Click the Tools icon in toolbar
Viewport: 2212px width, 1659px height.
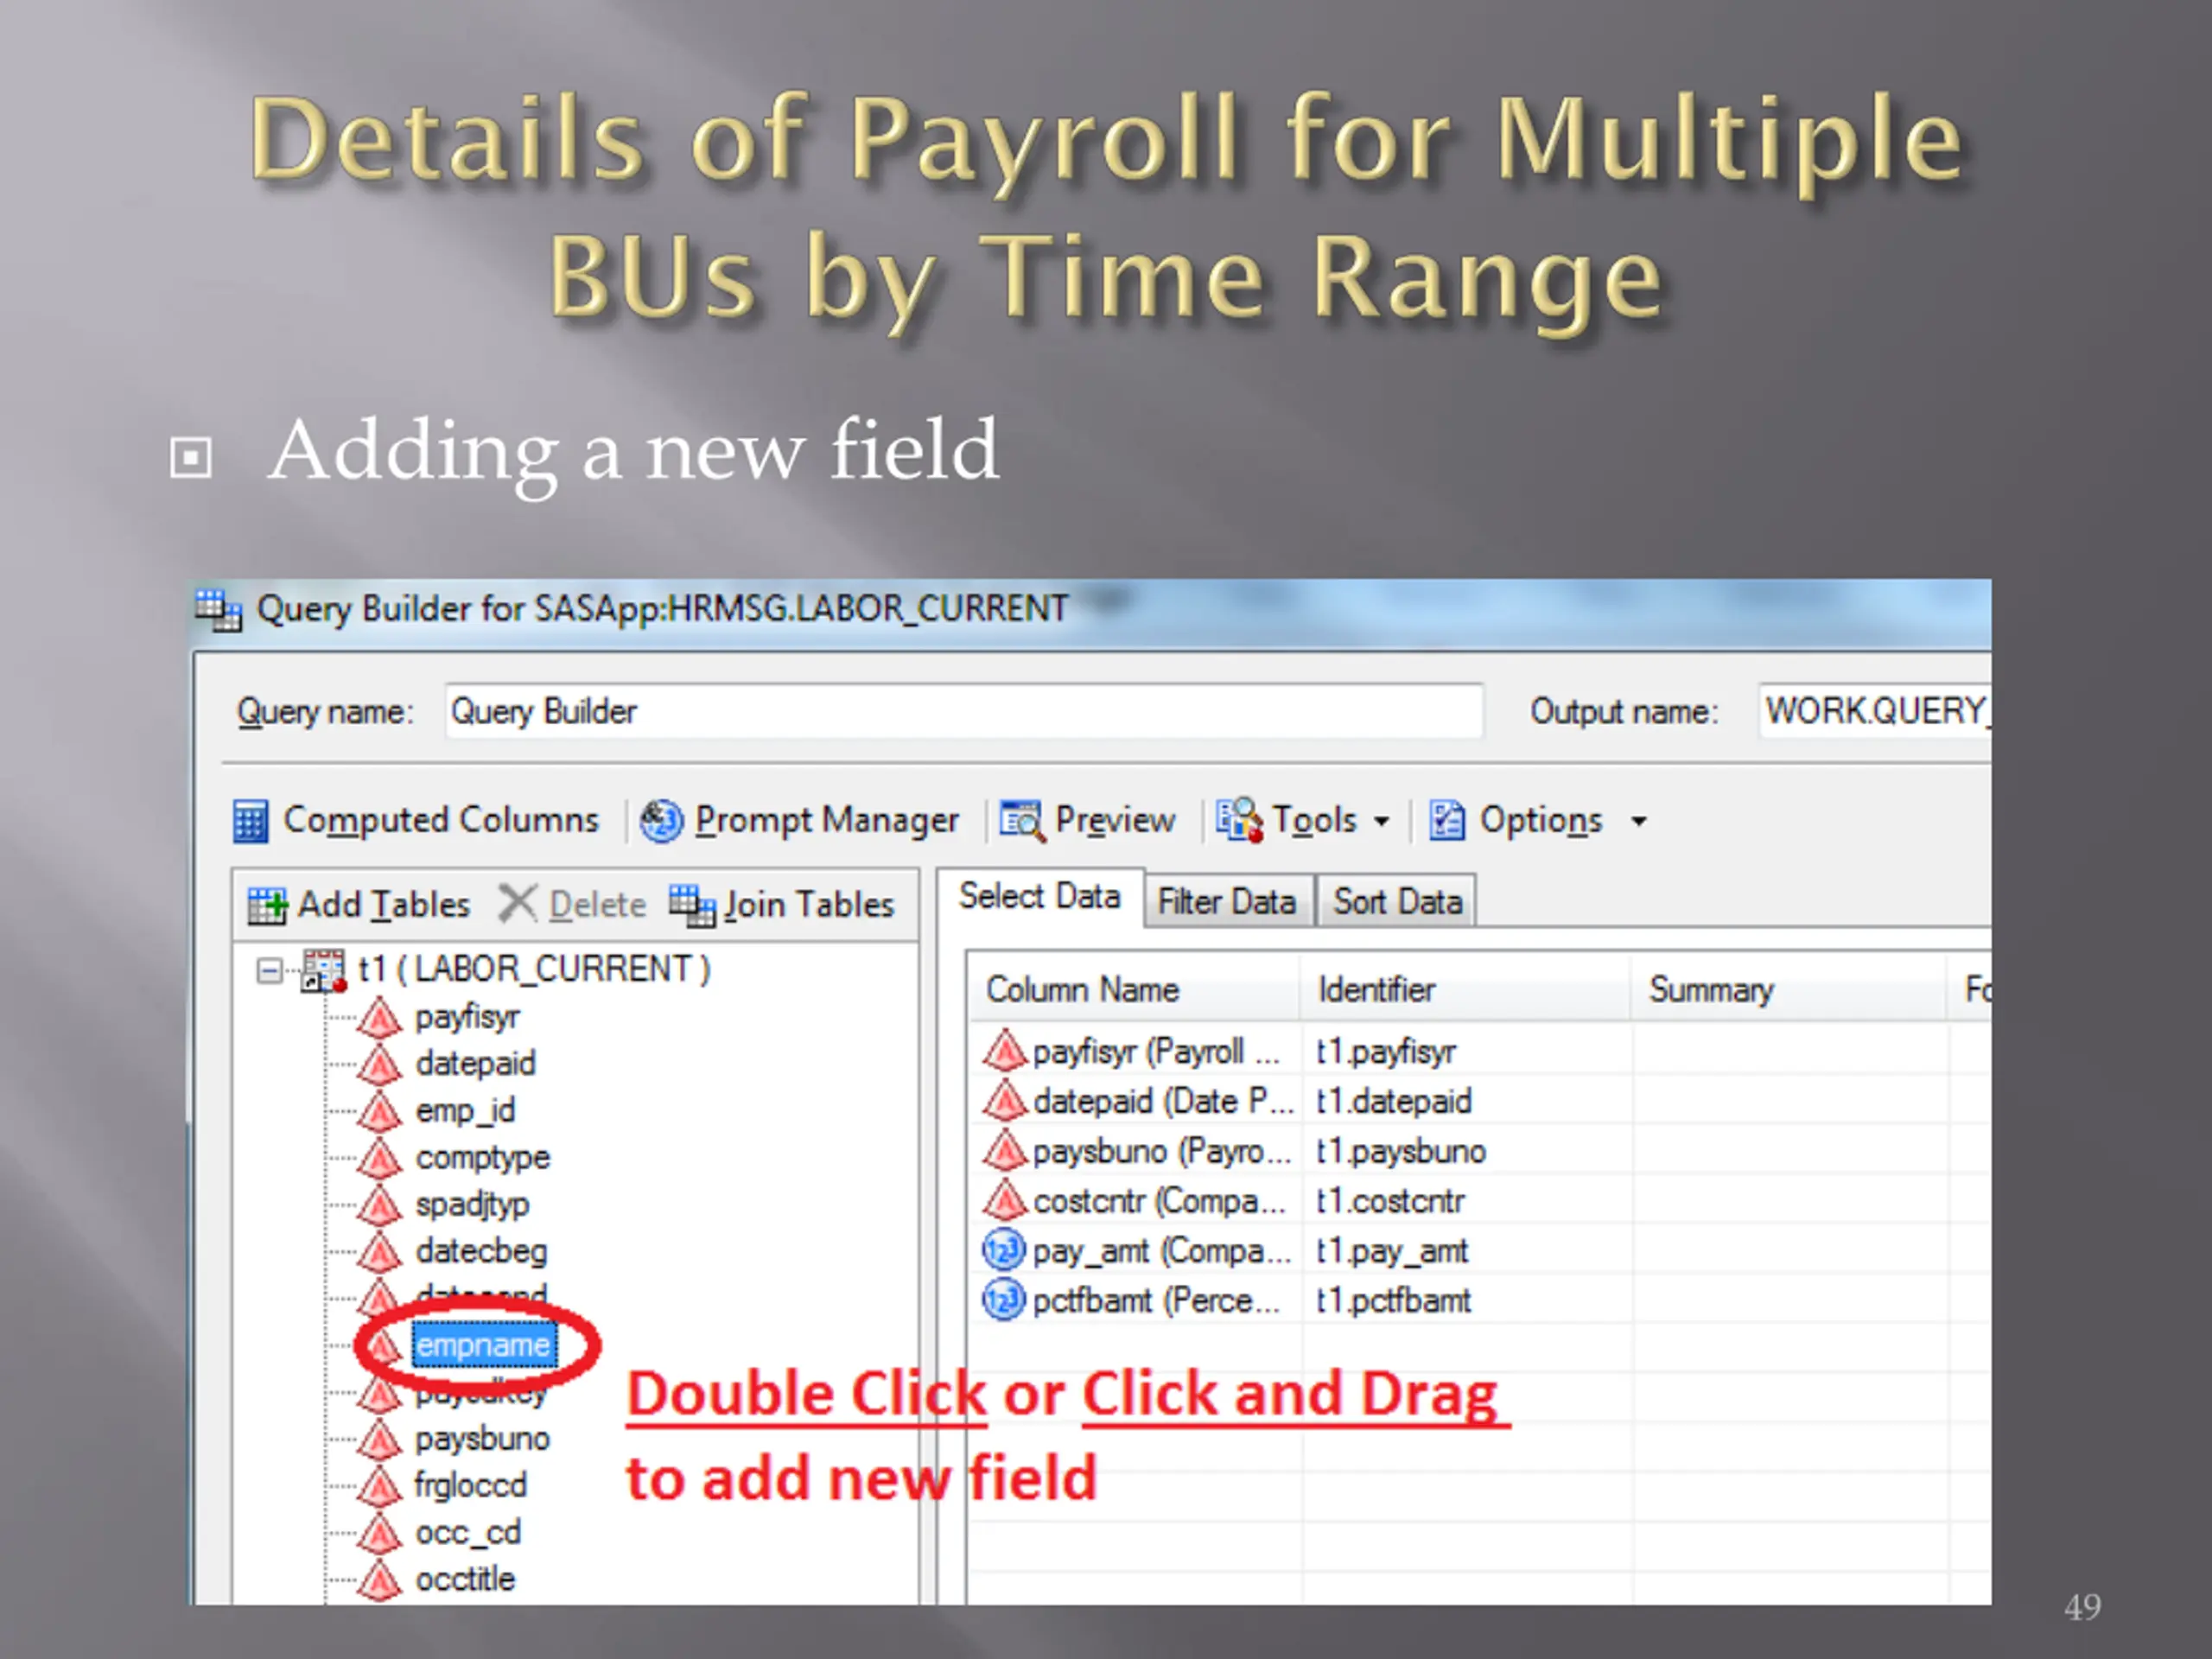pos(1239,820)
